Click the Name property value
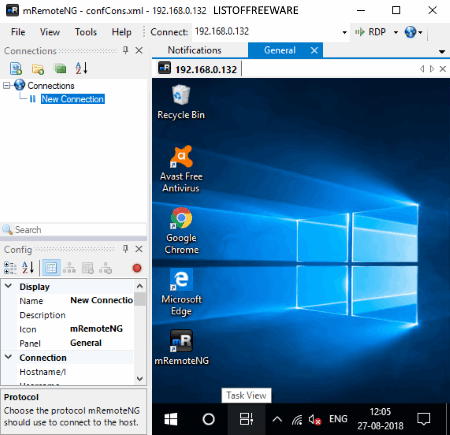 101,300
